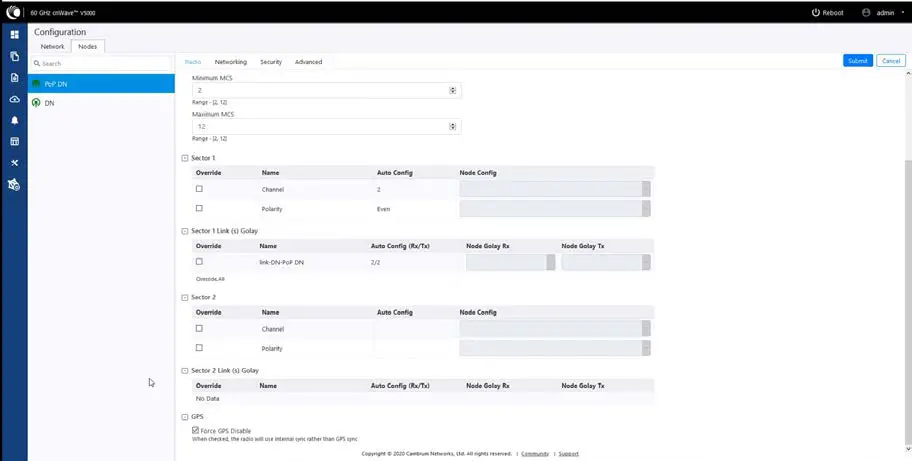Select the Radio sub-tab

[193, 62]
